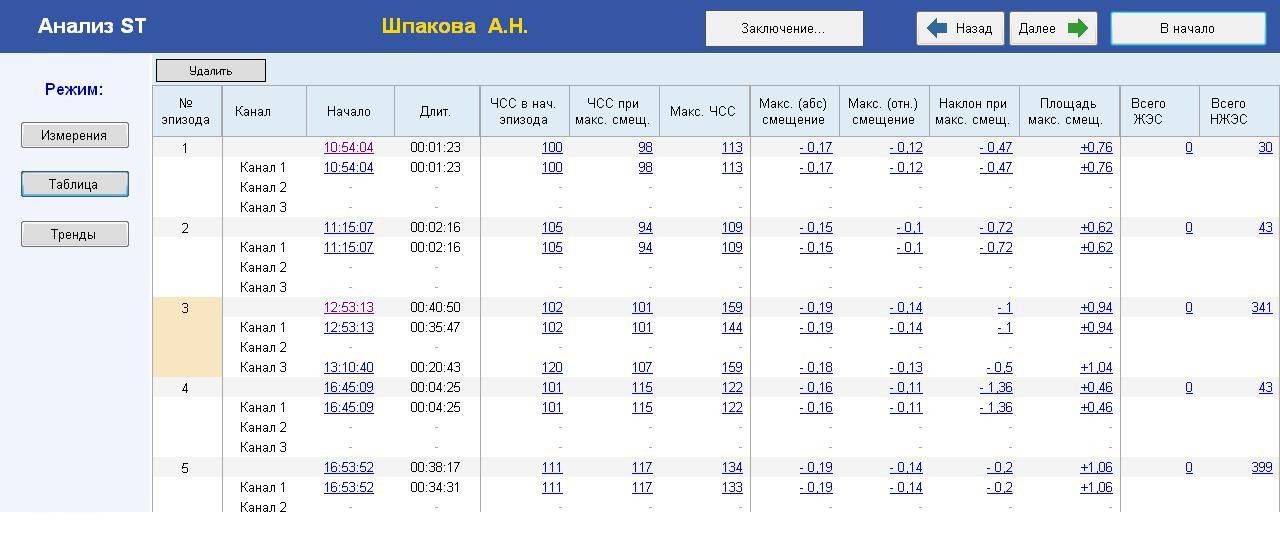Viewport: 1280px width, 540px height.
Task: Click Канал 3 starting heart rate 120
Action: coord(552,368)
